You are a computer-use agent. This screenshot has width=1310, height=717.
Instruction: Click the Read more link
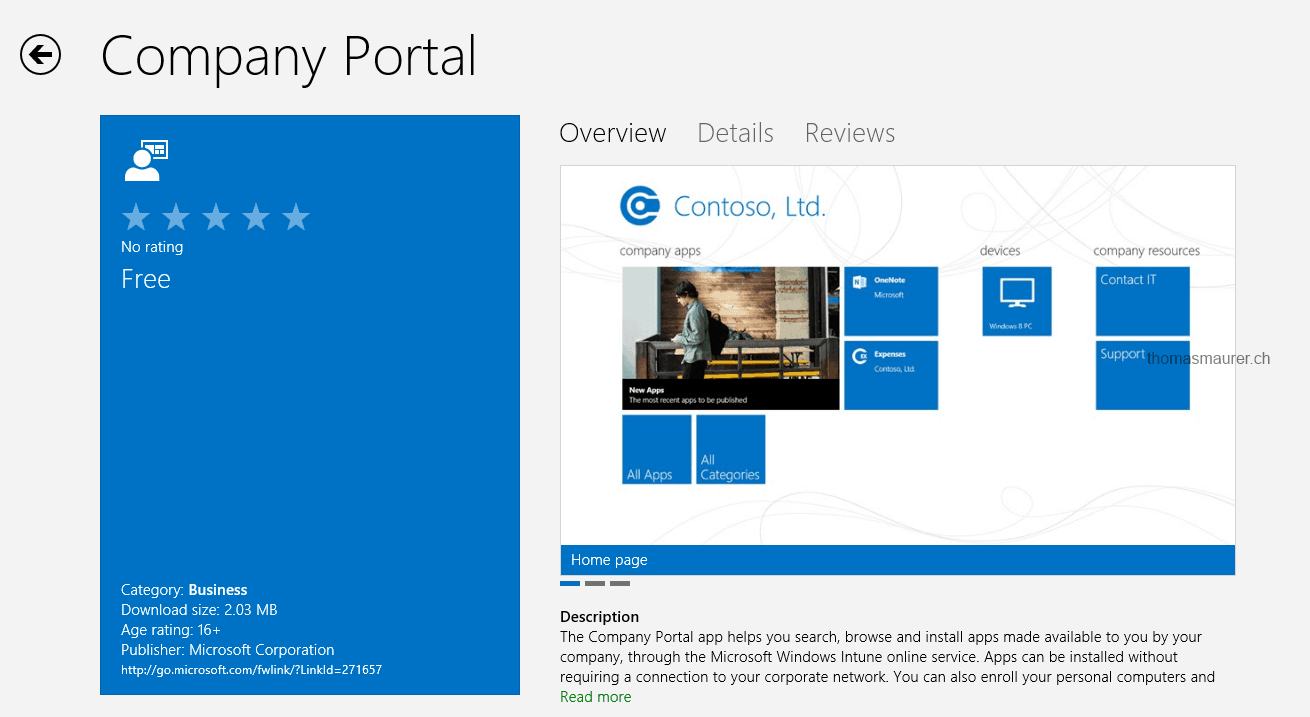tap(596, 697)
